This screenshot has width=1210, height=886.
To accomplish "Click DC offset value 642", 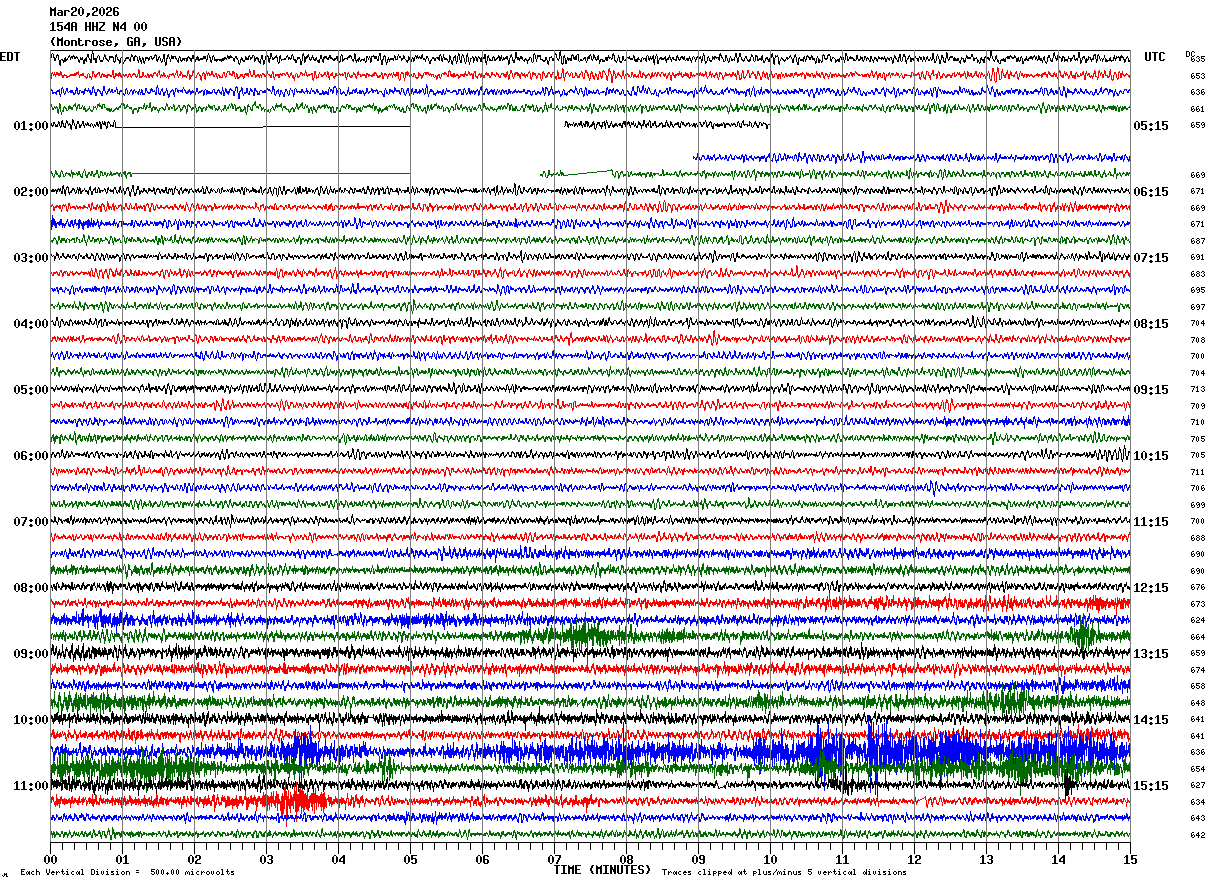I will coord(1197,835).
